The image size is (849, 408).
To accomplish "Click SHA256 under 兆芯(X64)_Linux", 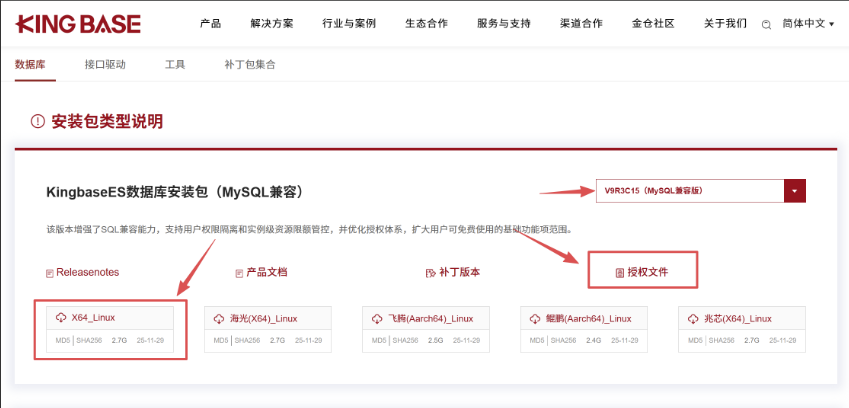I will [722, 341].
